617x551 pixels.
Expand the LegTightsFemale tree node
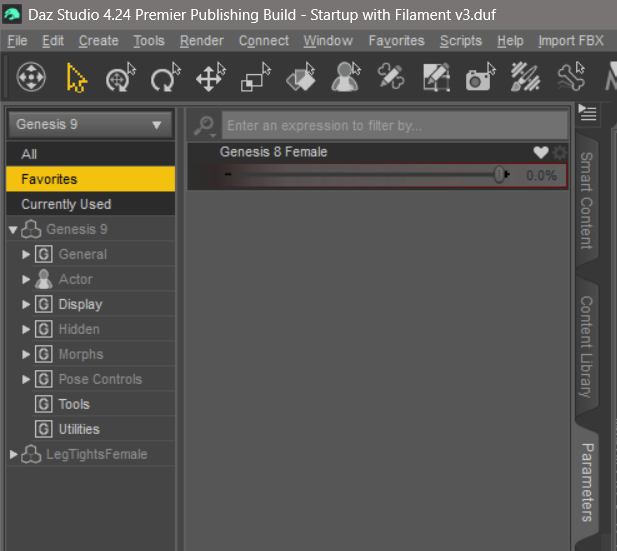[x=13, y=455]
